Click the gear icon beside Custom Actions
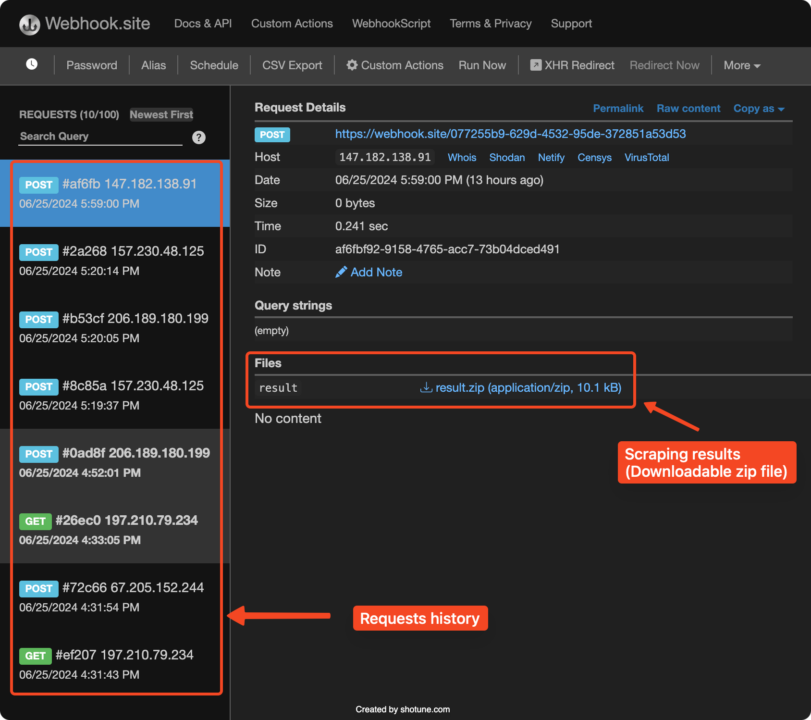Screen dimensions: 811x720 (x=352, y=65)
